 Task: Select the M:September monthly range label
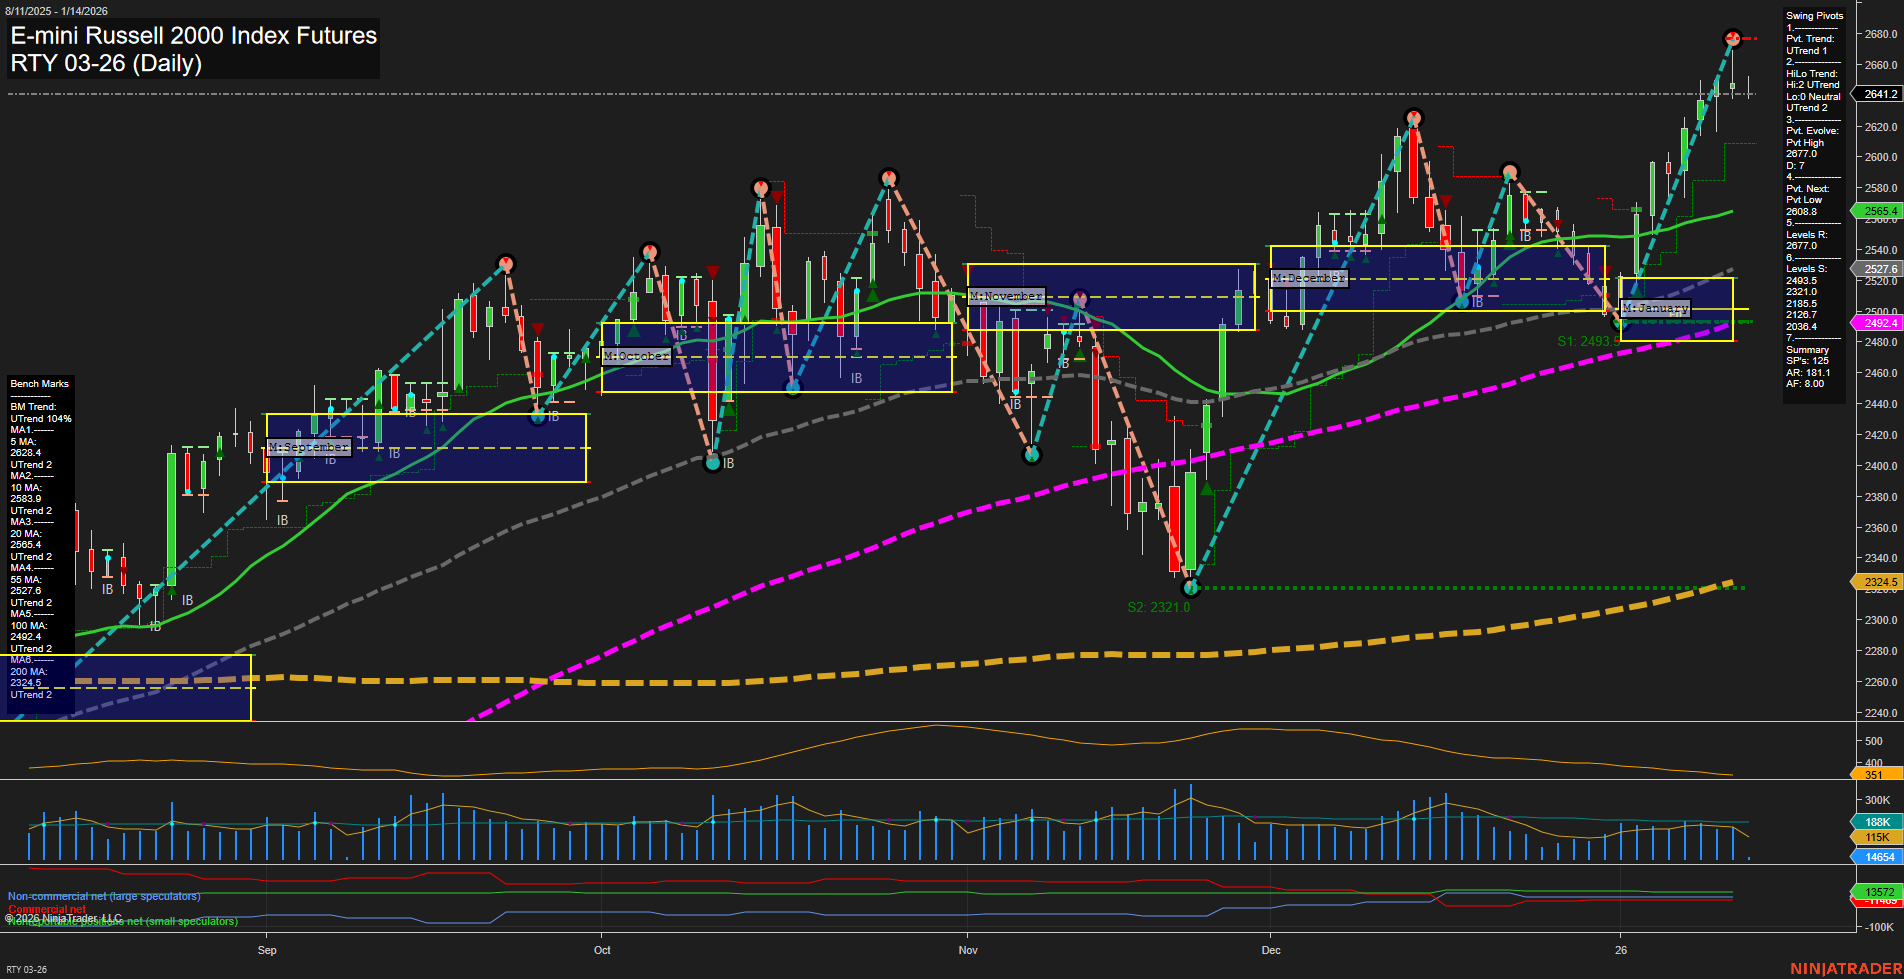click(x=308, y=447)
